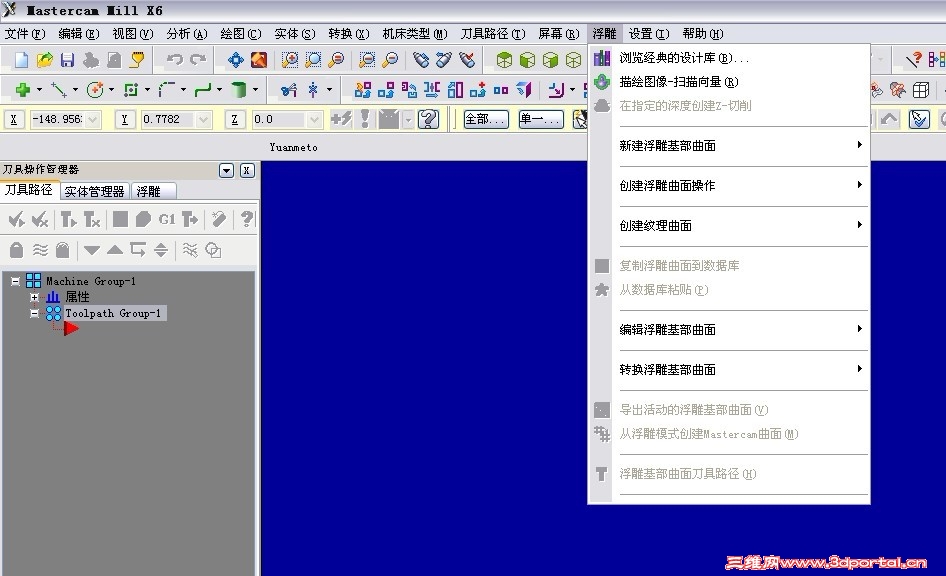
Task: Open the Z coordinate dropdown
Action: 314,119
